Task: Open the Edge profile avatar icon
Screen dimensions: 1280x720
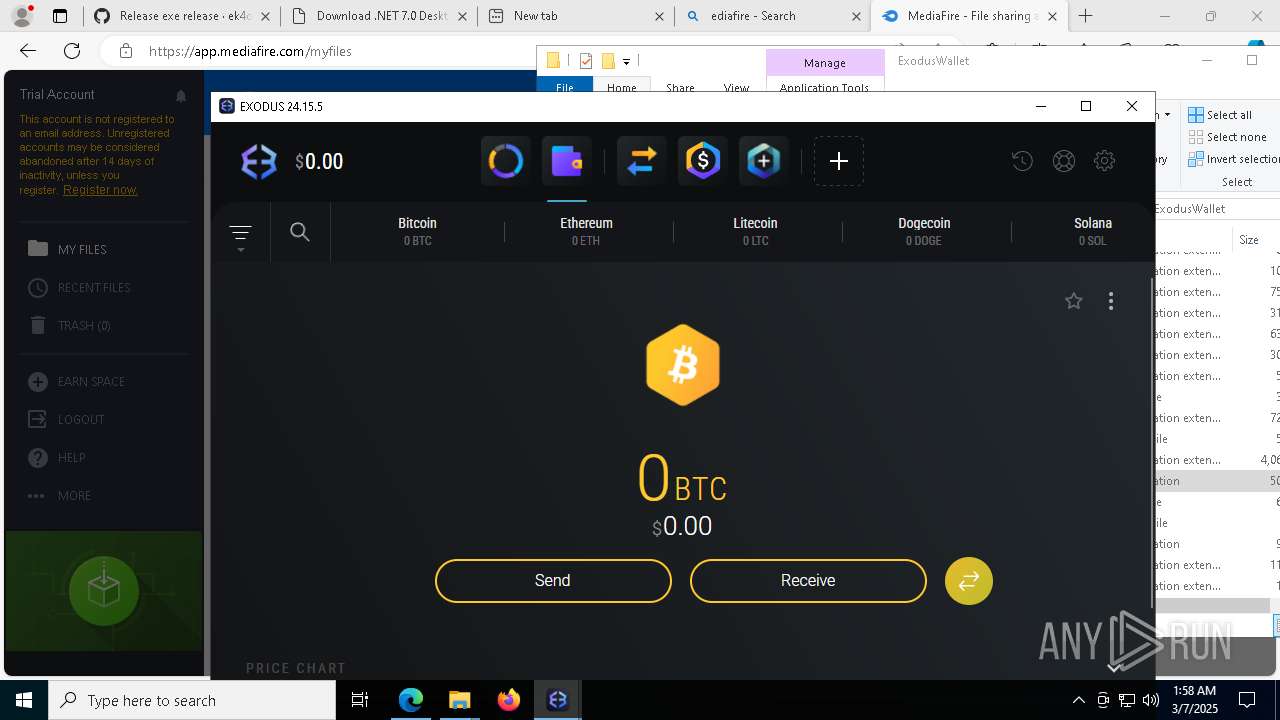Action: (21, 16)
